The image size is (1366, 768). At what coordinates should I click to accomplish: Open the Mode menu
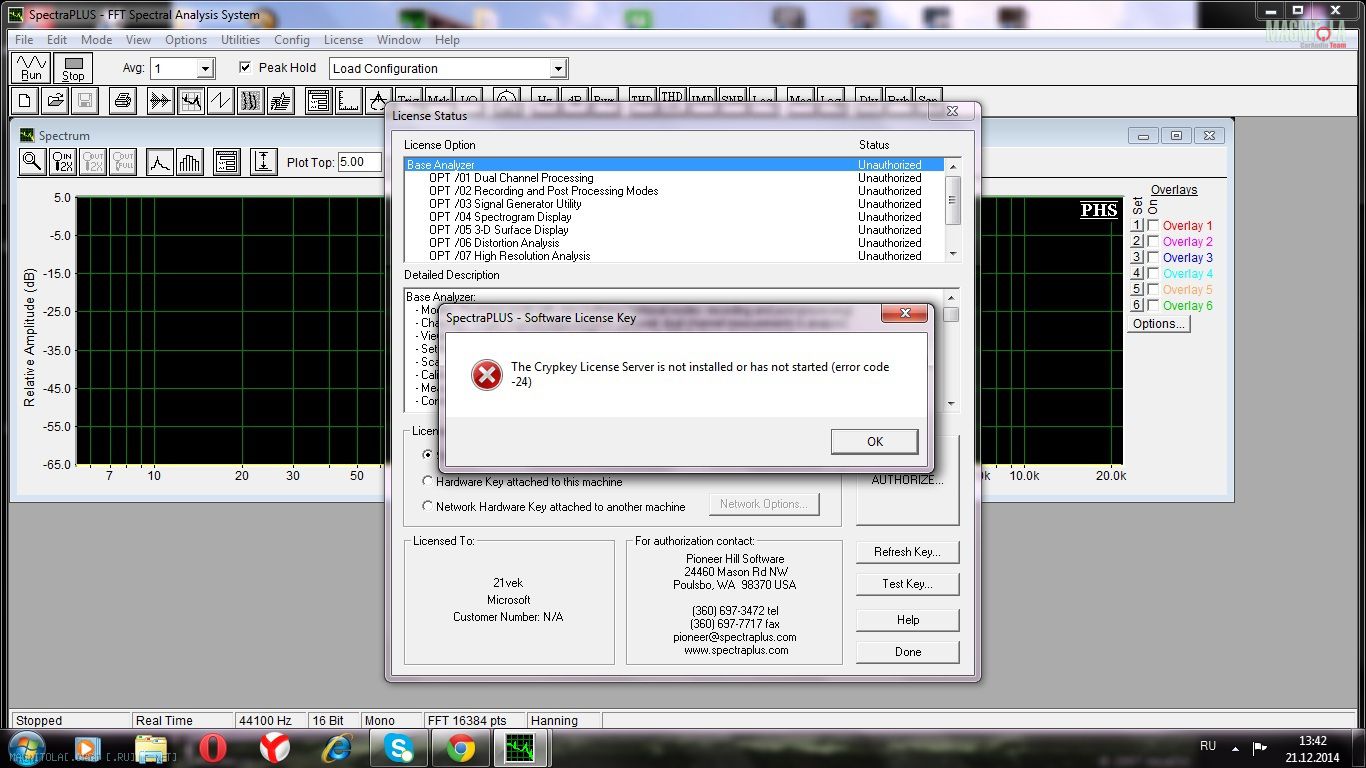point(96,40)
